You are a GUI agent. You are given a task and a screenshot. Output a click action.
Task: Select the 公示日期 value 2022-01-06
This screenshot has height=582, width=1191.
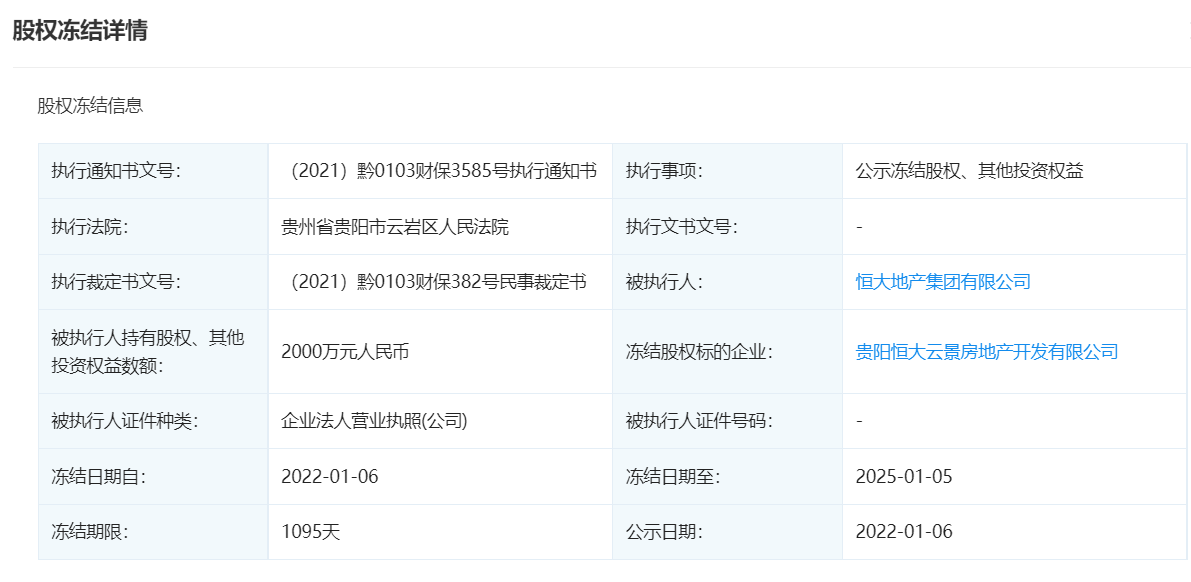pos(904,531)
